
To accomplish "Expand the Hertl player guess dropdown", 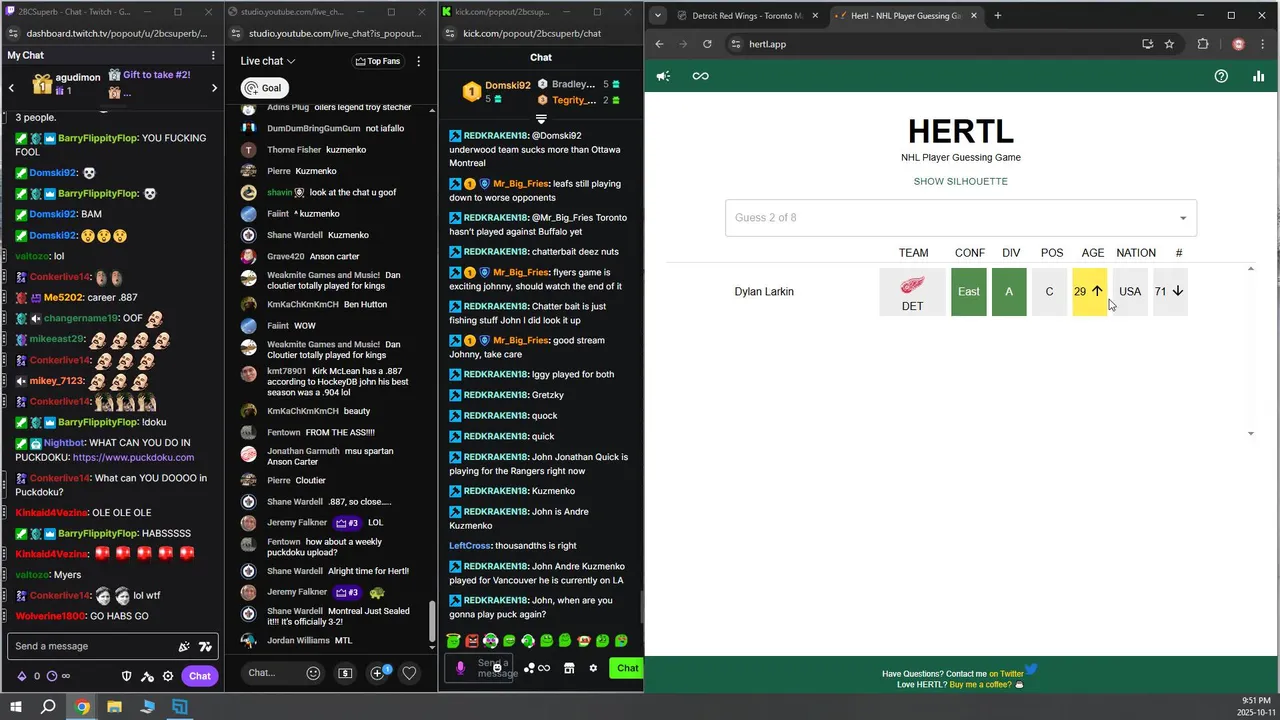I will click(x=1183, y=218).
